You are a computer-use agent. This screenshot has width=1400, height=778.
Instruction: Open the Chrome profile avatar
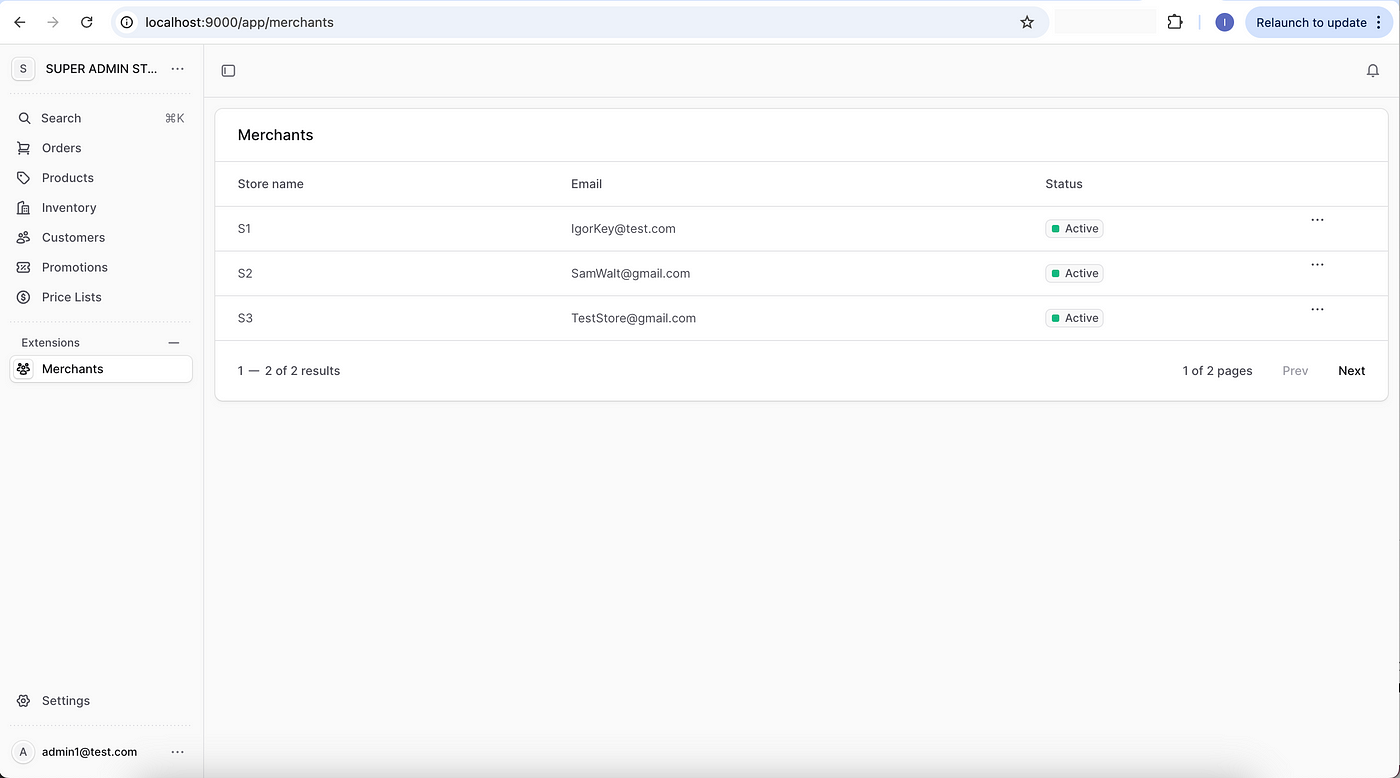click(1224, 22)
